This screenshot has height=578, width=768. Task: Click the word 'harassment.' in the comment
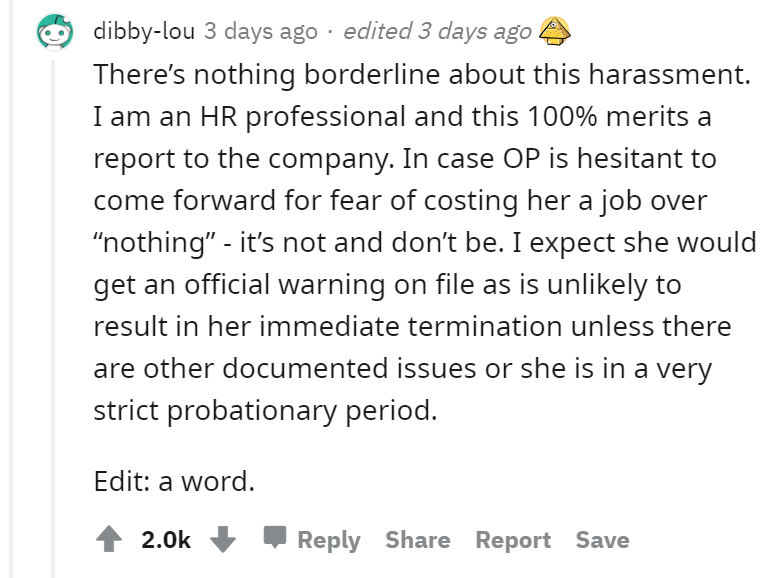point(669,74)
